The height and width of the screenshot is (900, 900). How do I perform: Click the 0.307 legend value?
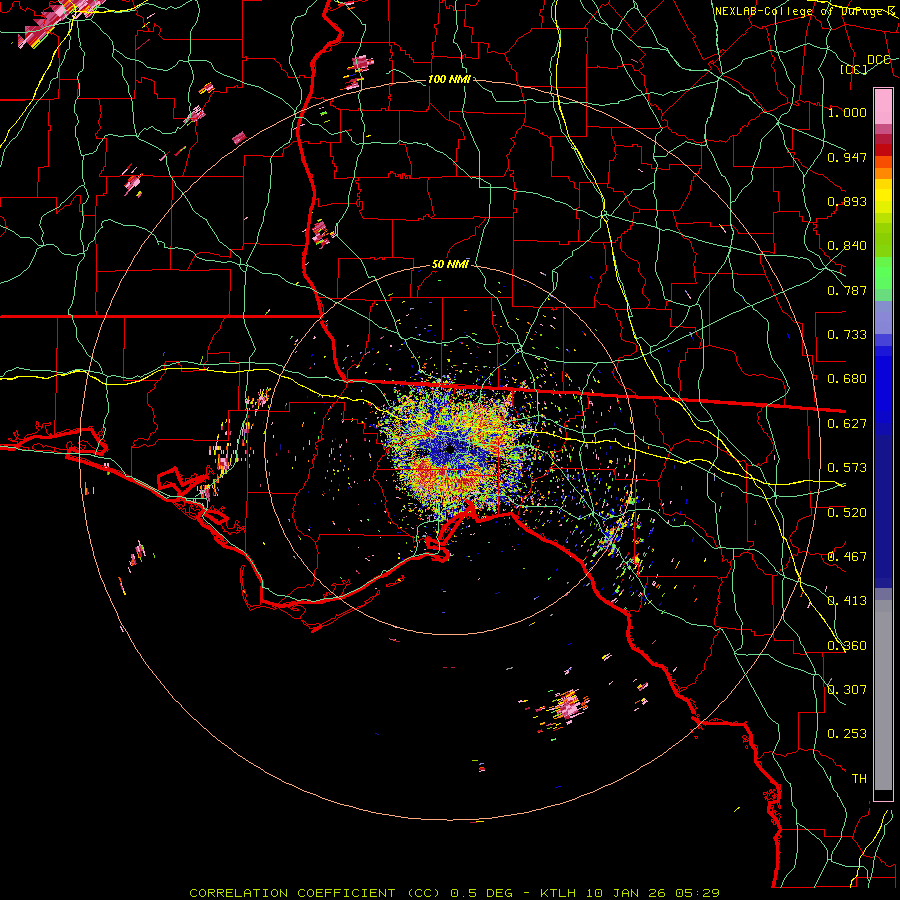coord(847,690)
